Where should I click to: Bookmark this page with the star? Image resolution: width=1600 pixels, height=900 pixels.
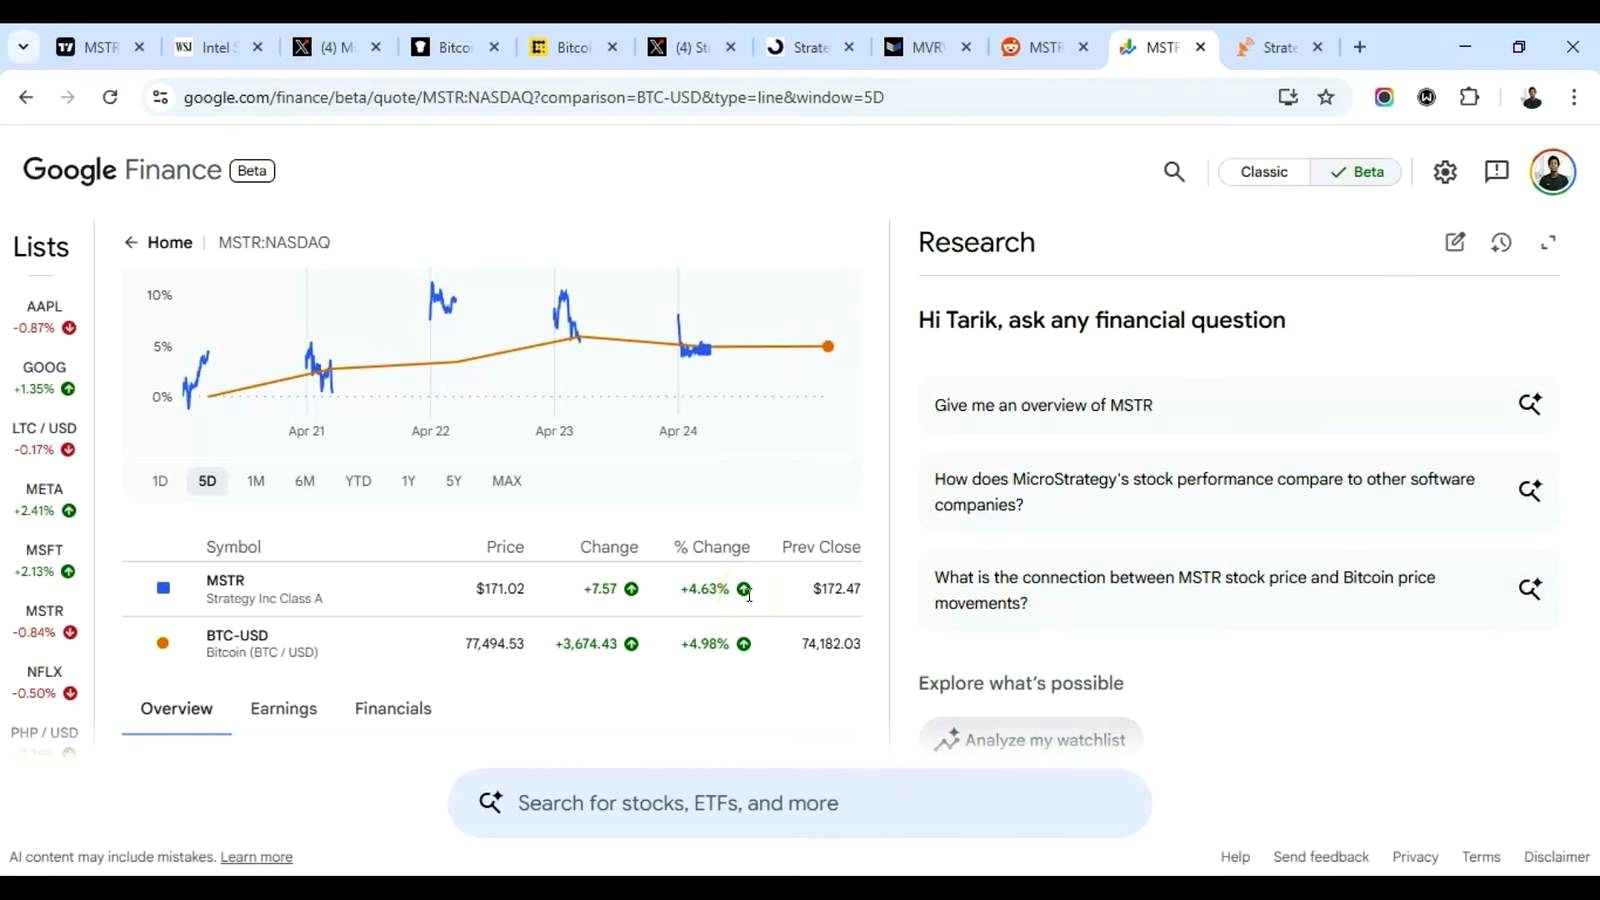coord(1326,97)
